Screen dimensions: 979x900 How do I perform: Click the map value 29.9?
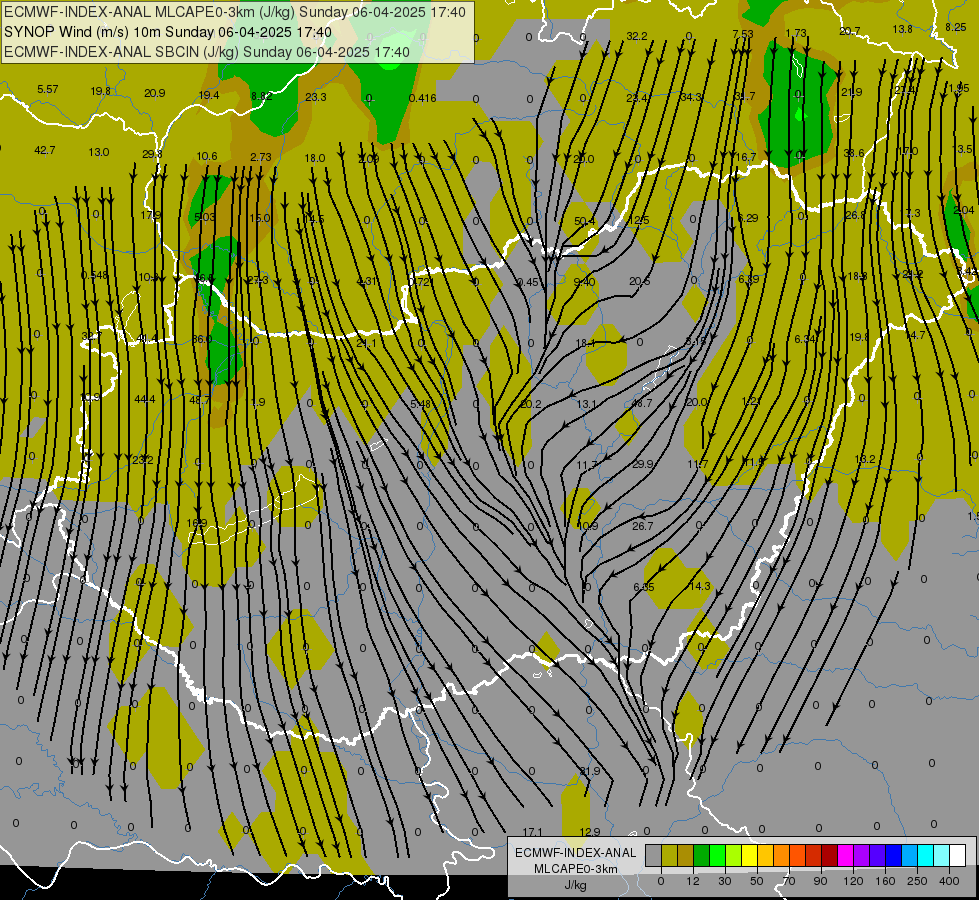643,464
